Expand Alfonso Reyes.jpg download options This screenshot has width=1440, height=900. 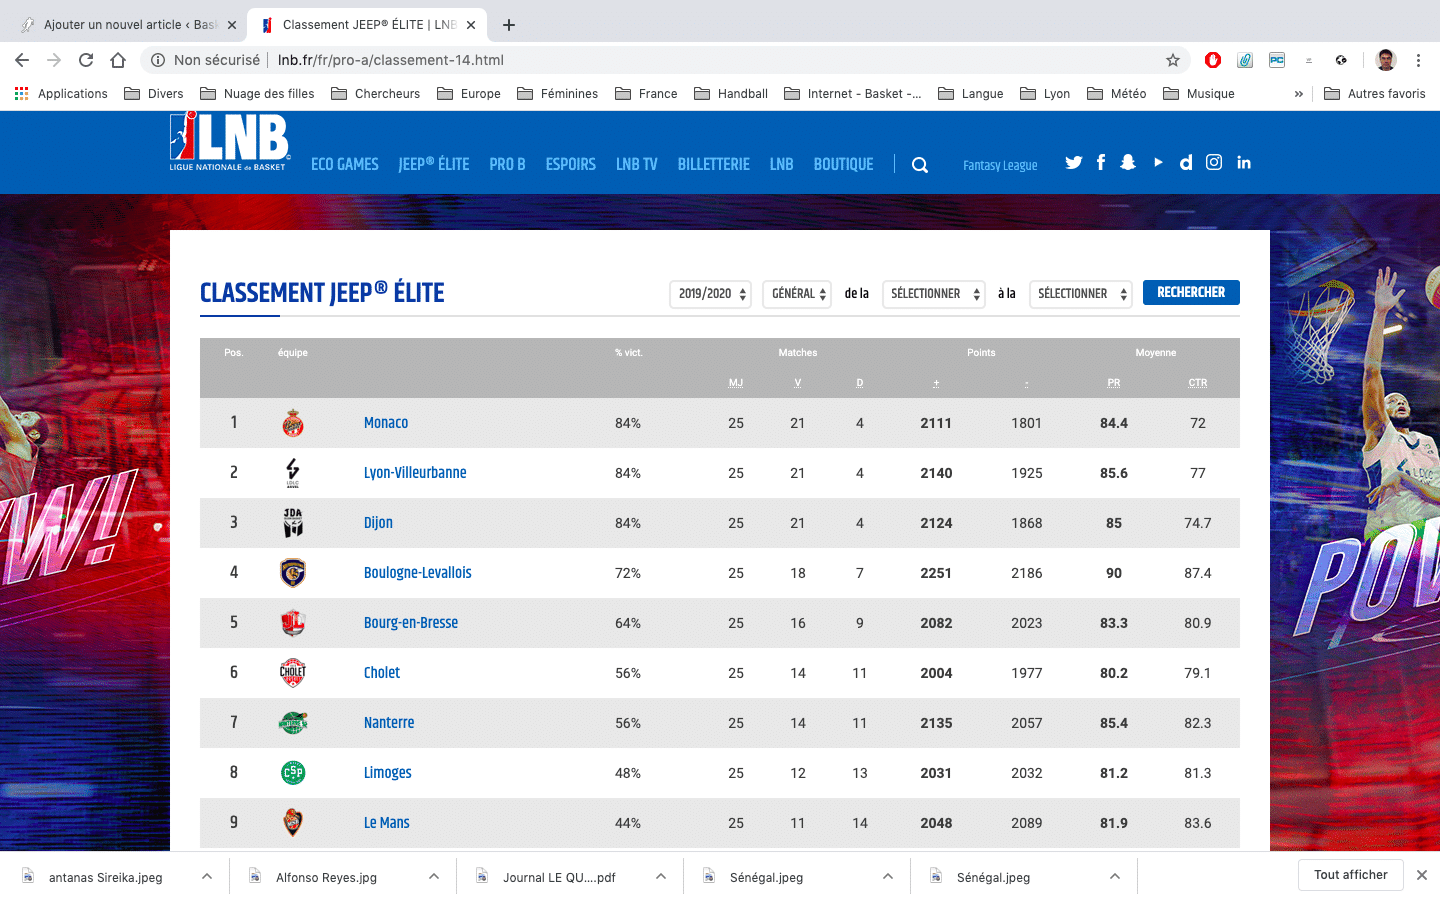(x=434, y=876)
